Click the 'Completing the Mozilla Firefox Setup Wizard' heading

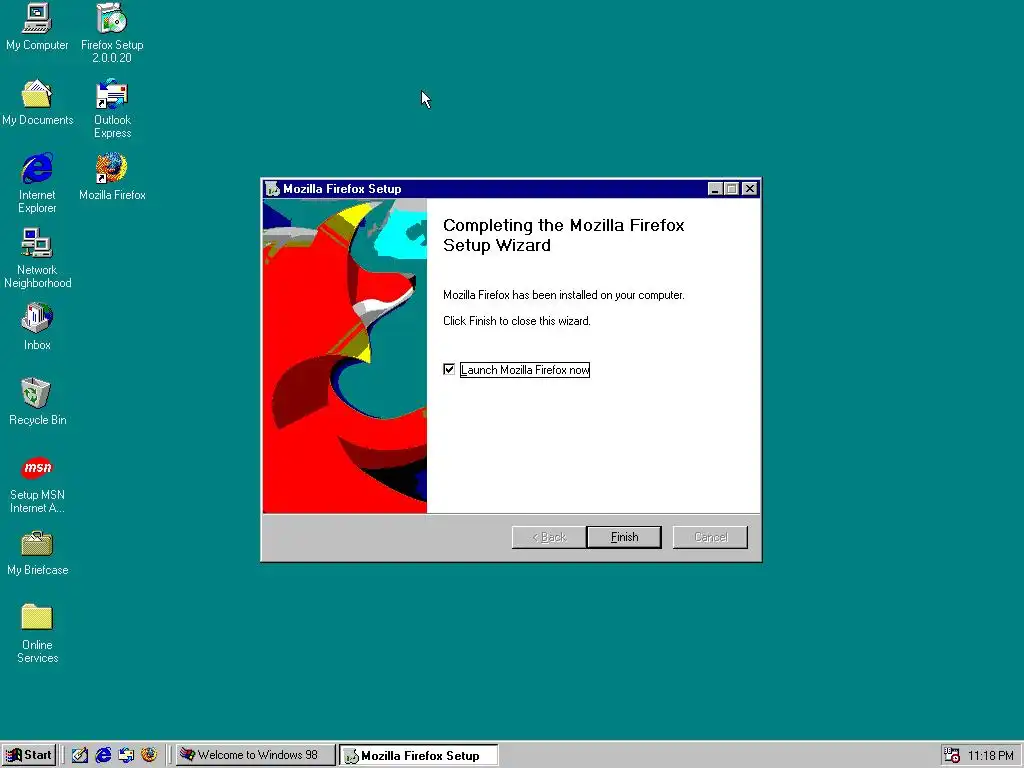tap(564, 235)
